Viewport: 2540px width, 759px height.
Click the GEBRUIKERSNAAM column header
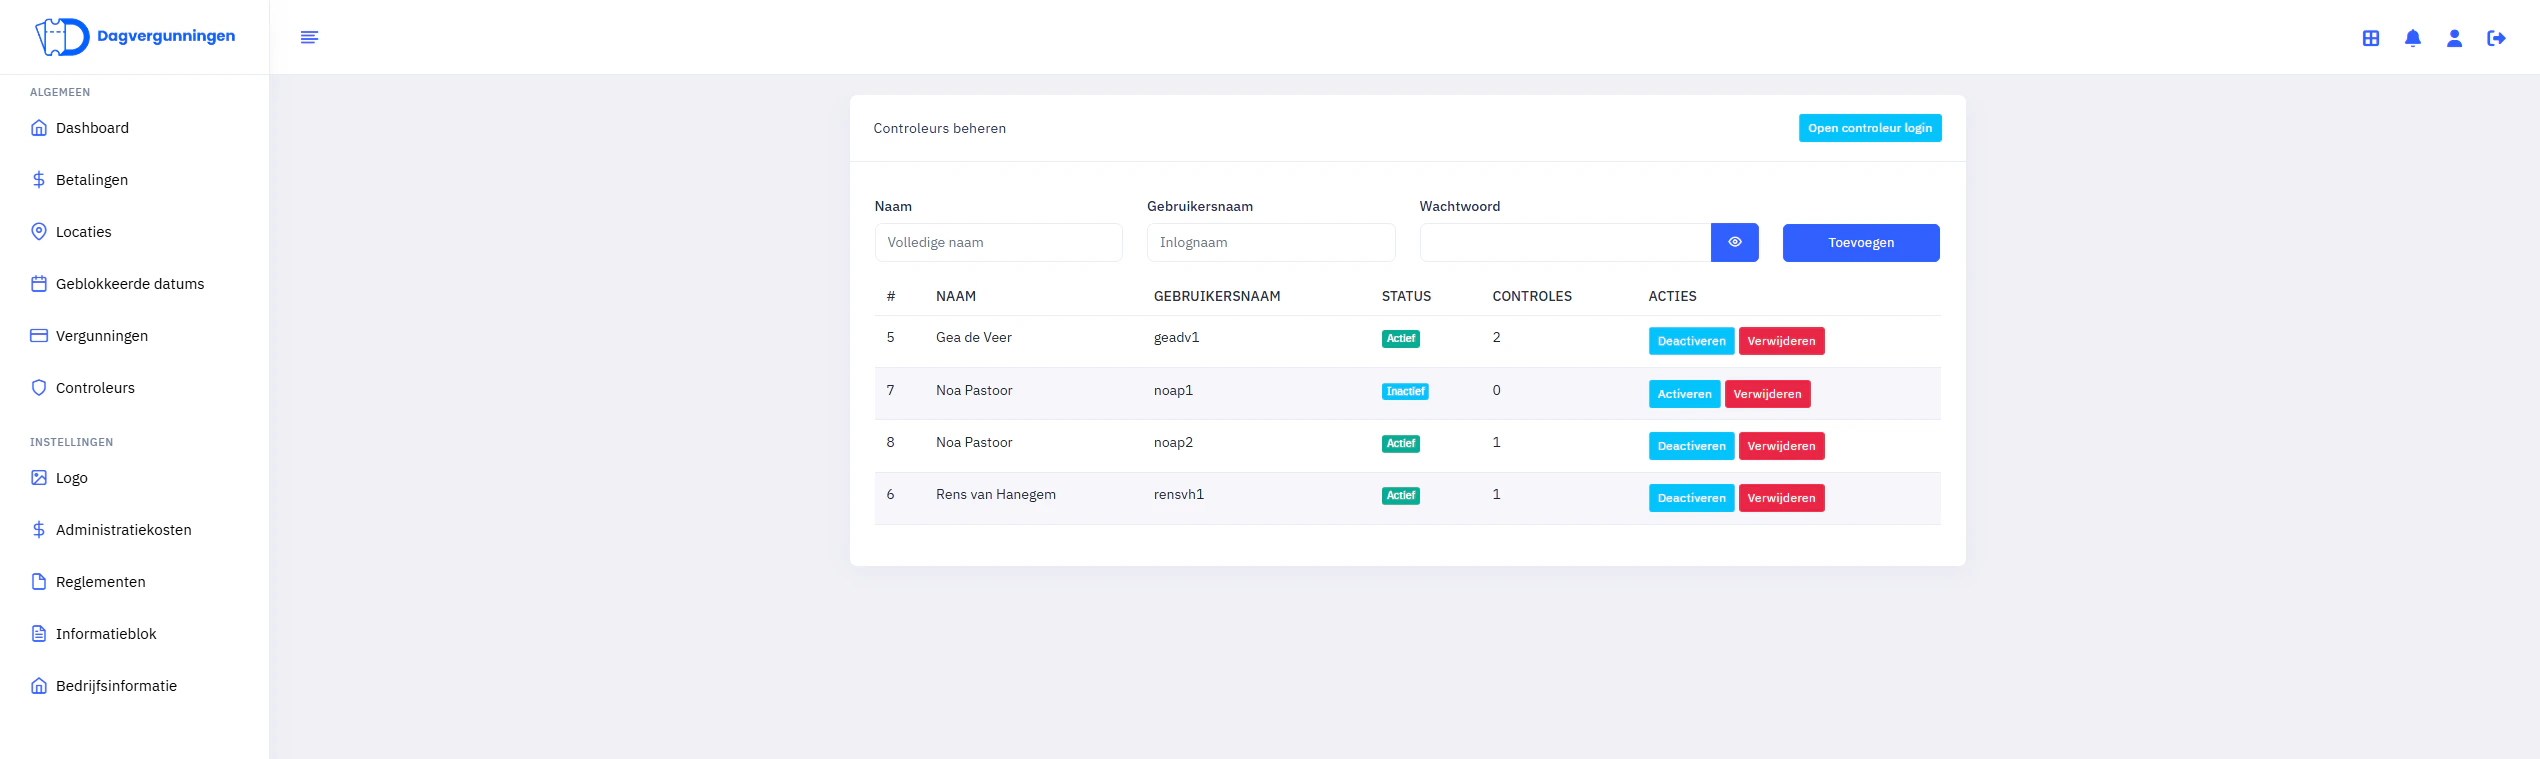1217,297
